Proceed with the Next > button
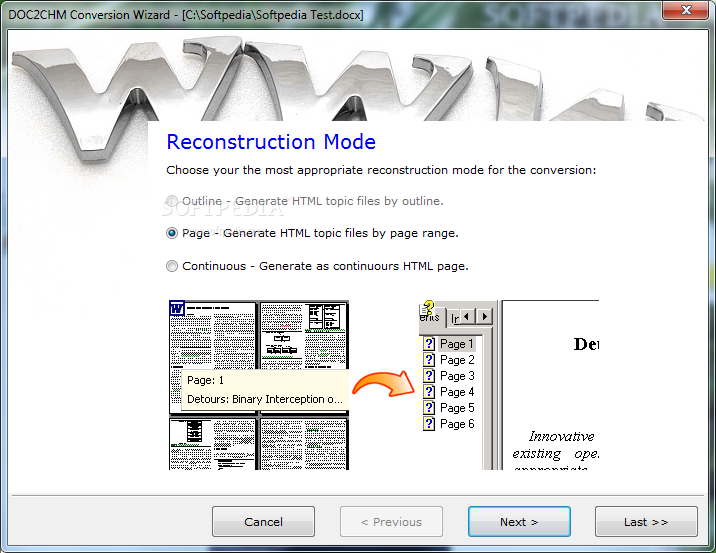This screenshot has width=716, height=553. (x=519, y=521)
